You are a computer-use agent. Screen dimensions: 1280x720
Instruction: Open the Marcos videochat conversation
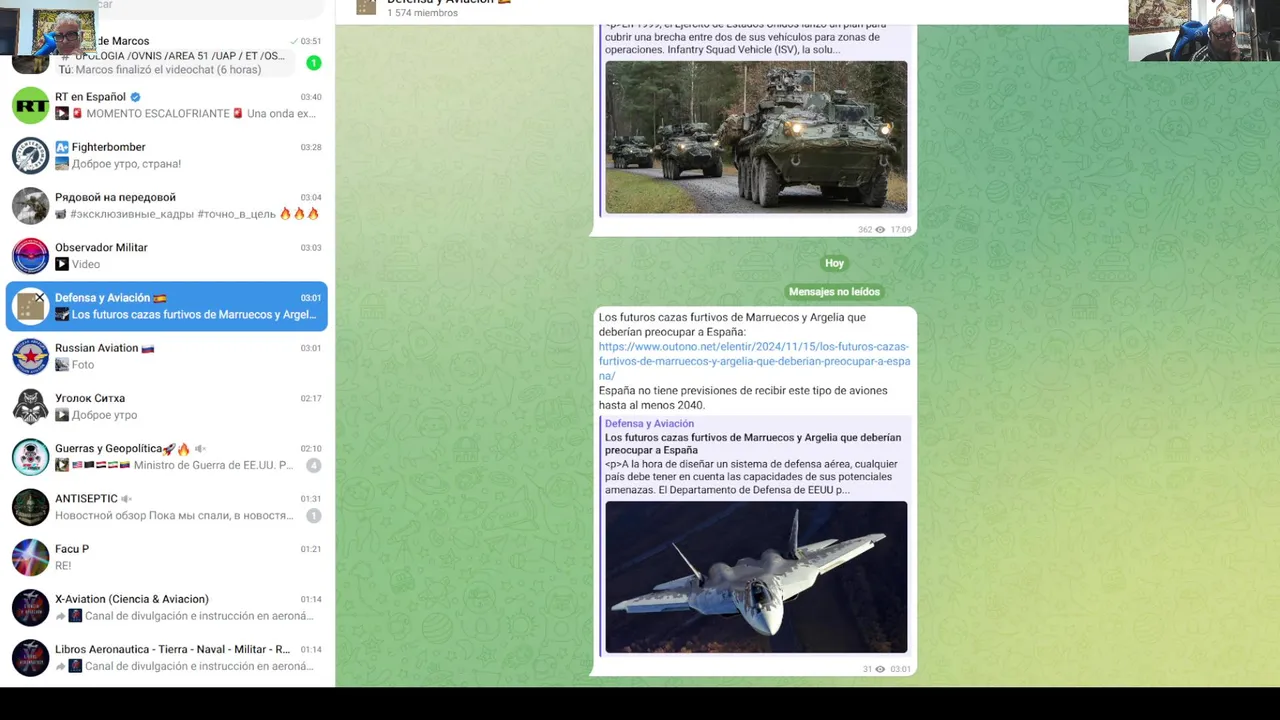(167, 55)
